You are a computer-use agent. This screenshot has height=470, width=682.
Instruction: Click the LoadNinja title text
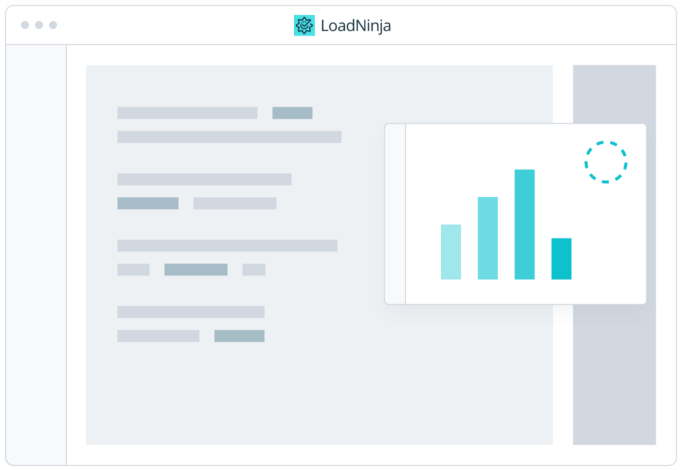356,26
